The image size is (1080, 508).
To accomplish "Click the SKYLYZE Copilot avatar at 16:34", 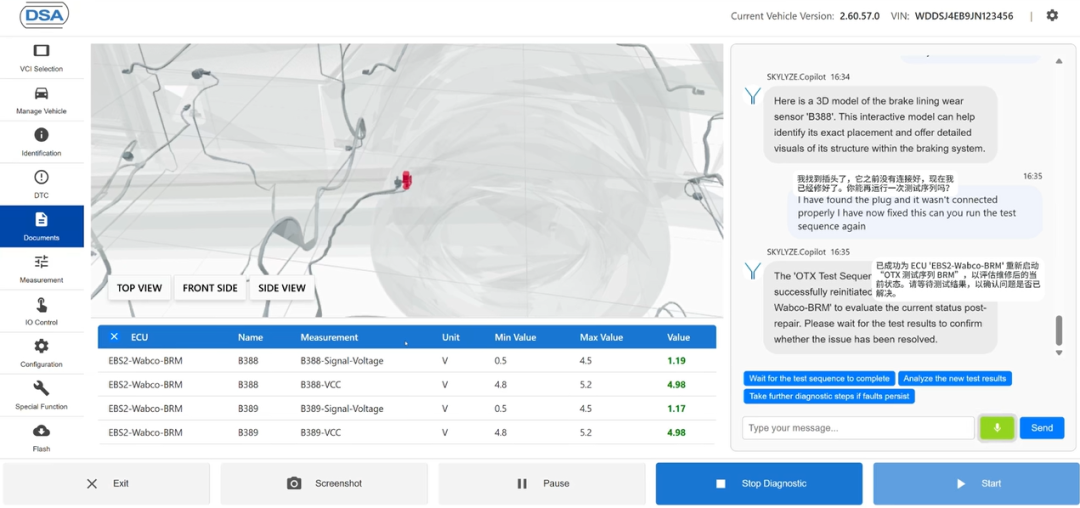I will pyautogui.click(x=754, y=96).
